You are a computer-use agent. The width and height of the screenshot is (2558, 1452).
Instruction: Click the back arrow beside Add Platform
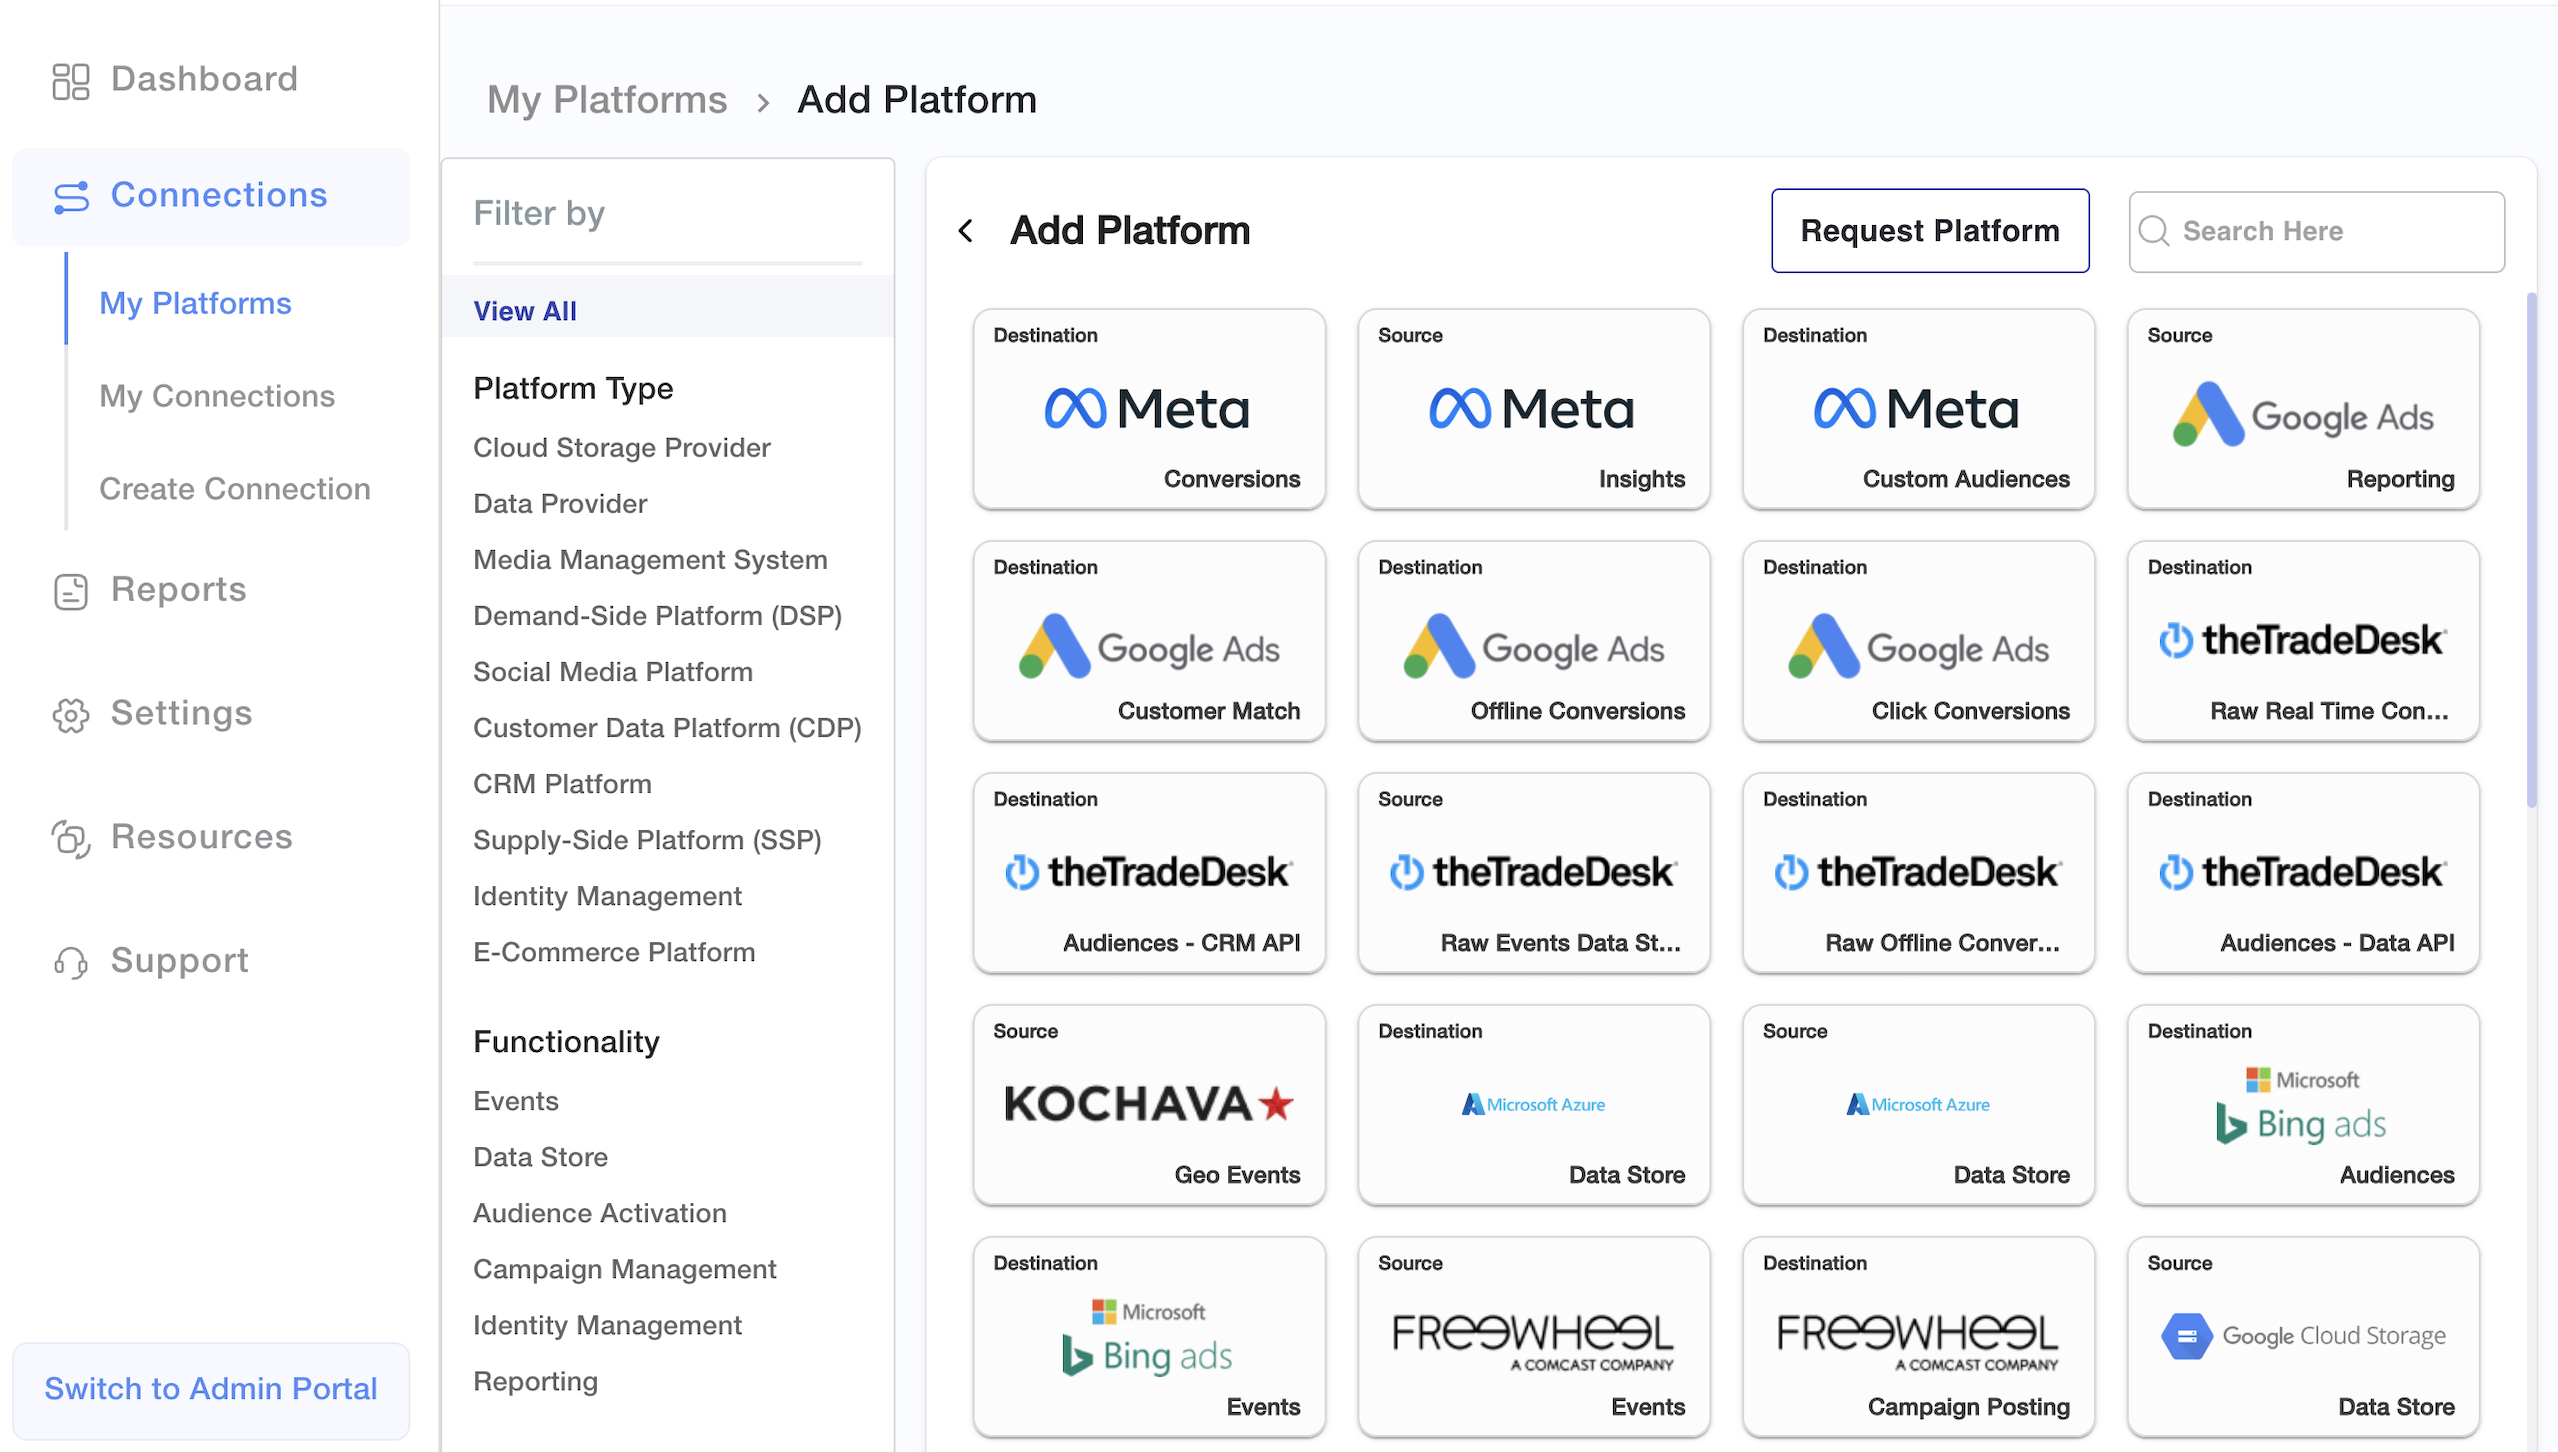click(x=965, y=231)
